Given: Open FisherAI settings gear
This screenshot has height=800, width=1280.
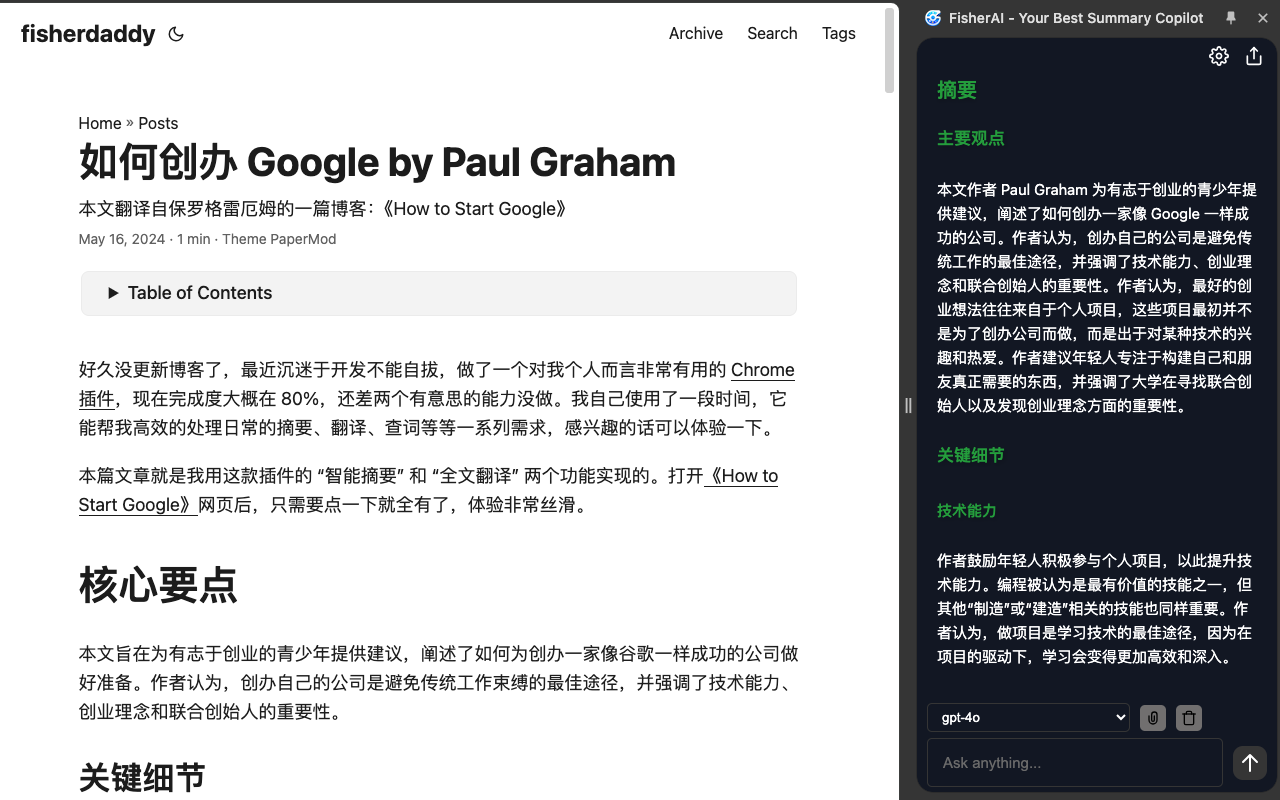Looking at the screenshot, I should (1218, 57).
